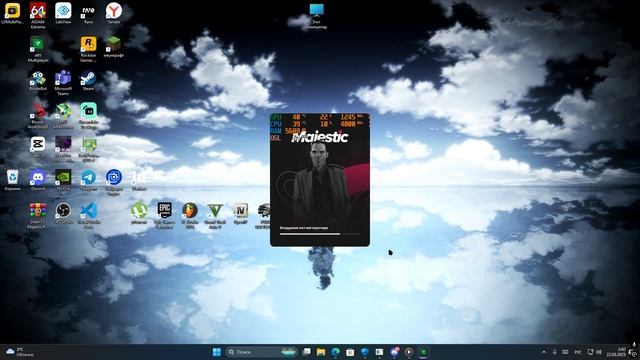
Task: Open the uTorrent desktop shortcut
Action: tap(139, 213)
